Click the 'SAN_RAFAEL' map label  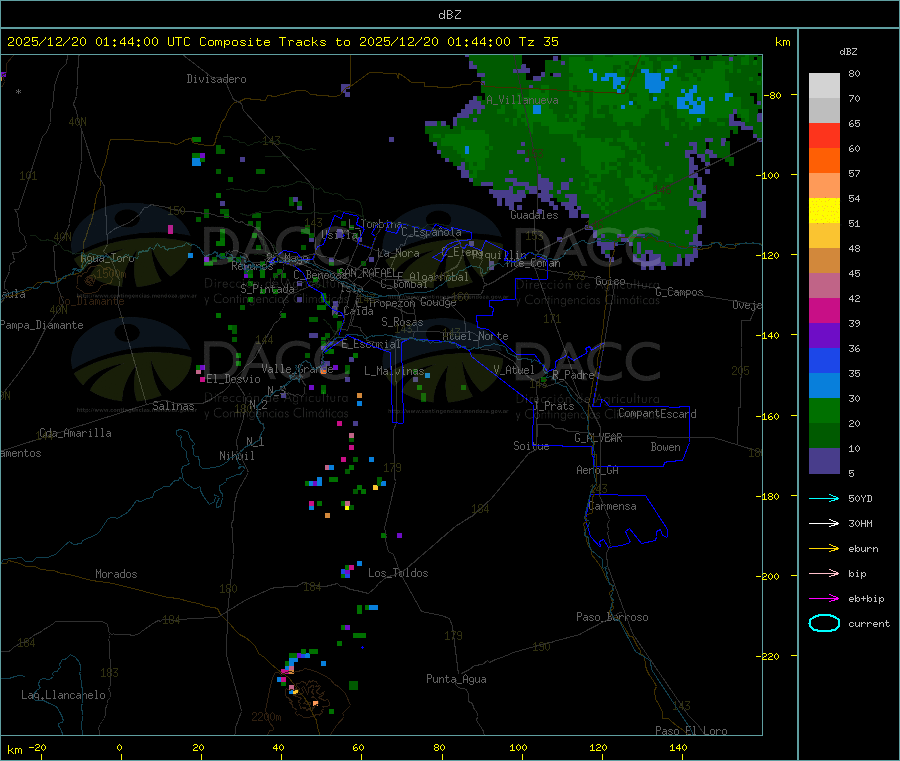click(367, 273)
